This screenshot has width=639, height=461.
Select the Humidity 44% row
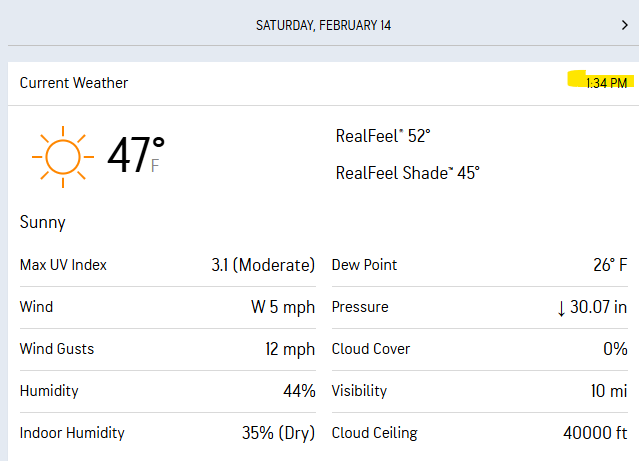167,391
